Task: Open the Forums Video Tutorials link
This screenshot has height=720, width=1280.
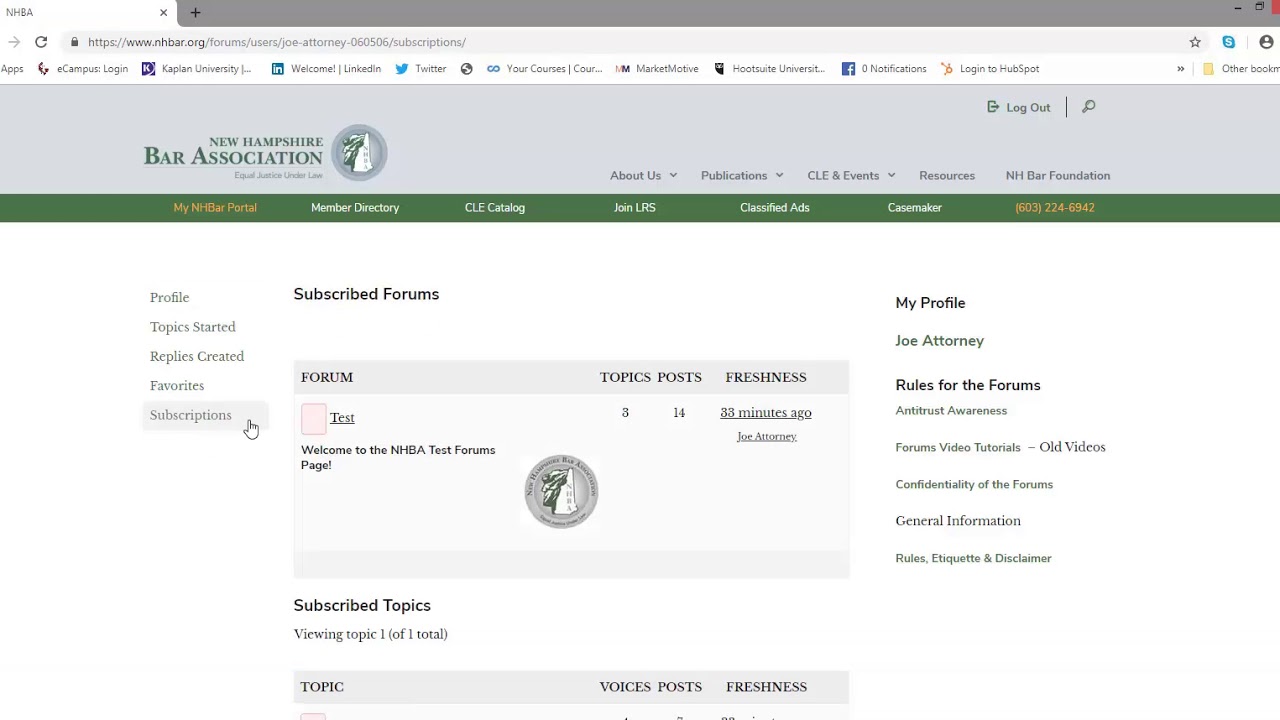Action: point(958,447)
